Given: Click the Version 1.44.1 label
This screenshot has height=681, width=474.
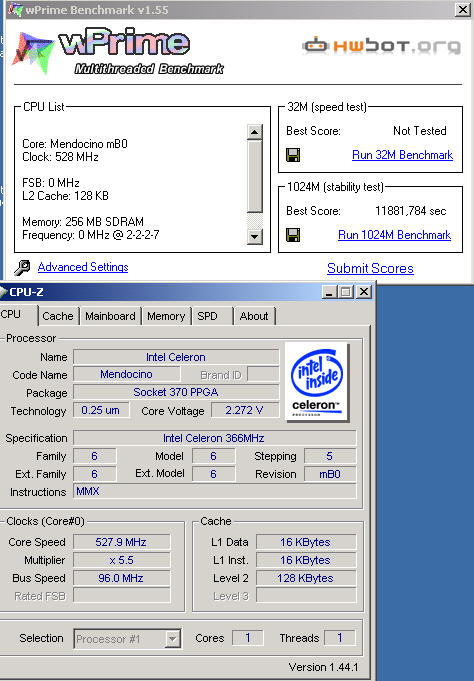Looking at the screenshot, I should (x=323, y=667).
